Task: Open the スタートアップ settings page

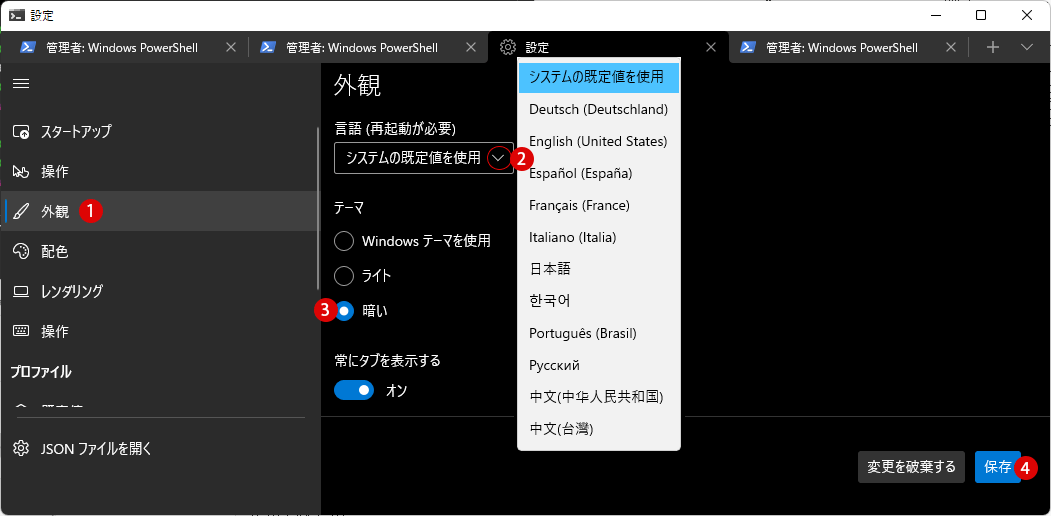Action: tap(160, 131)
